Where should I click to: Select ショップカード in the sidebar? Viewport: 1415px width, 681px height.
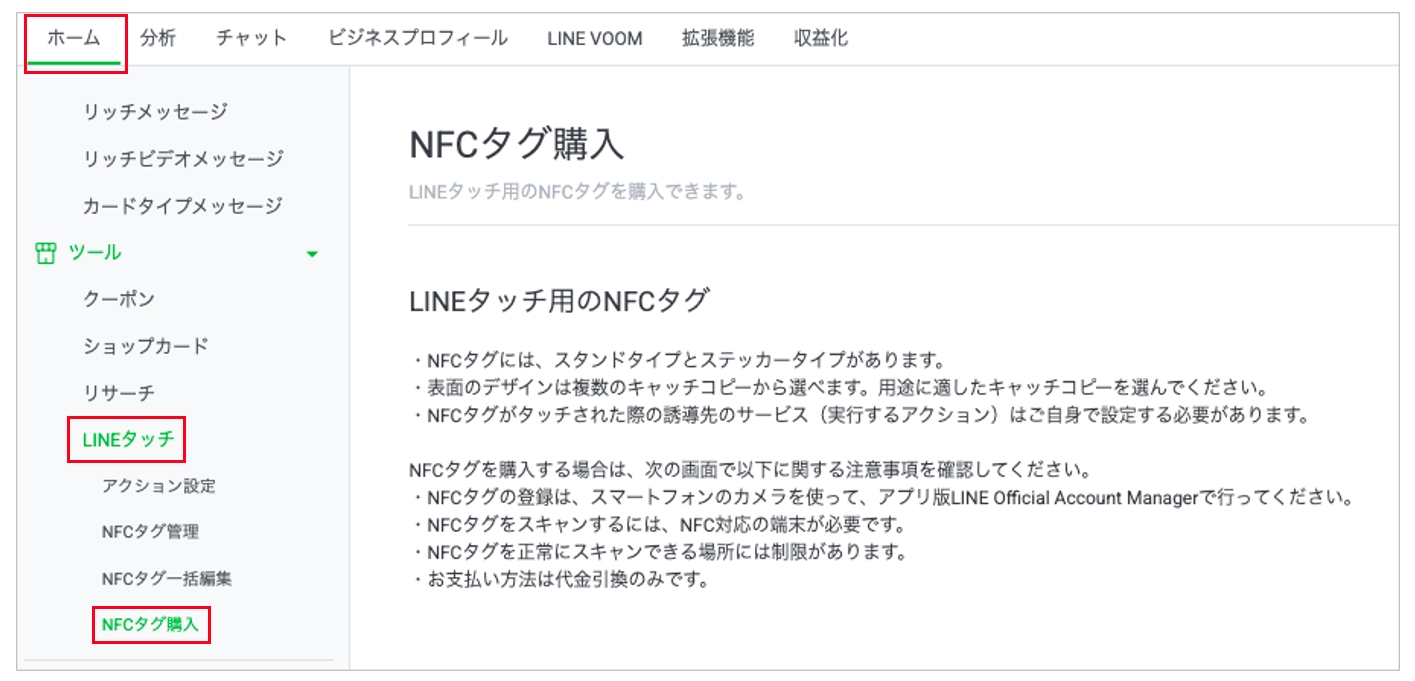pos(146,347)
